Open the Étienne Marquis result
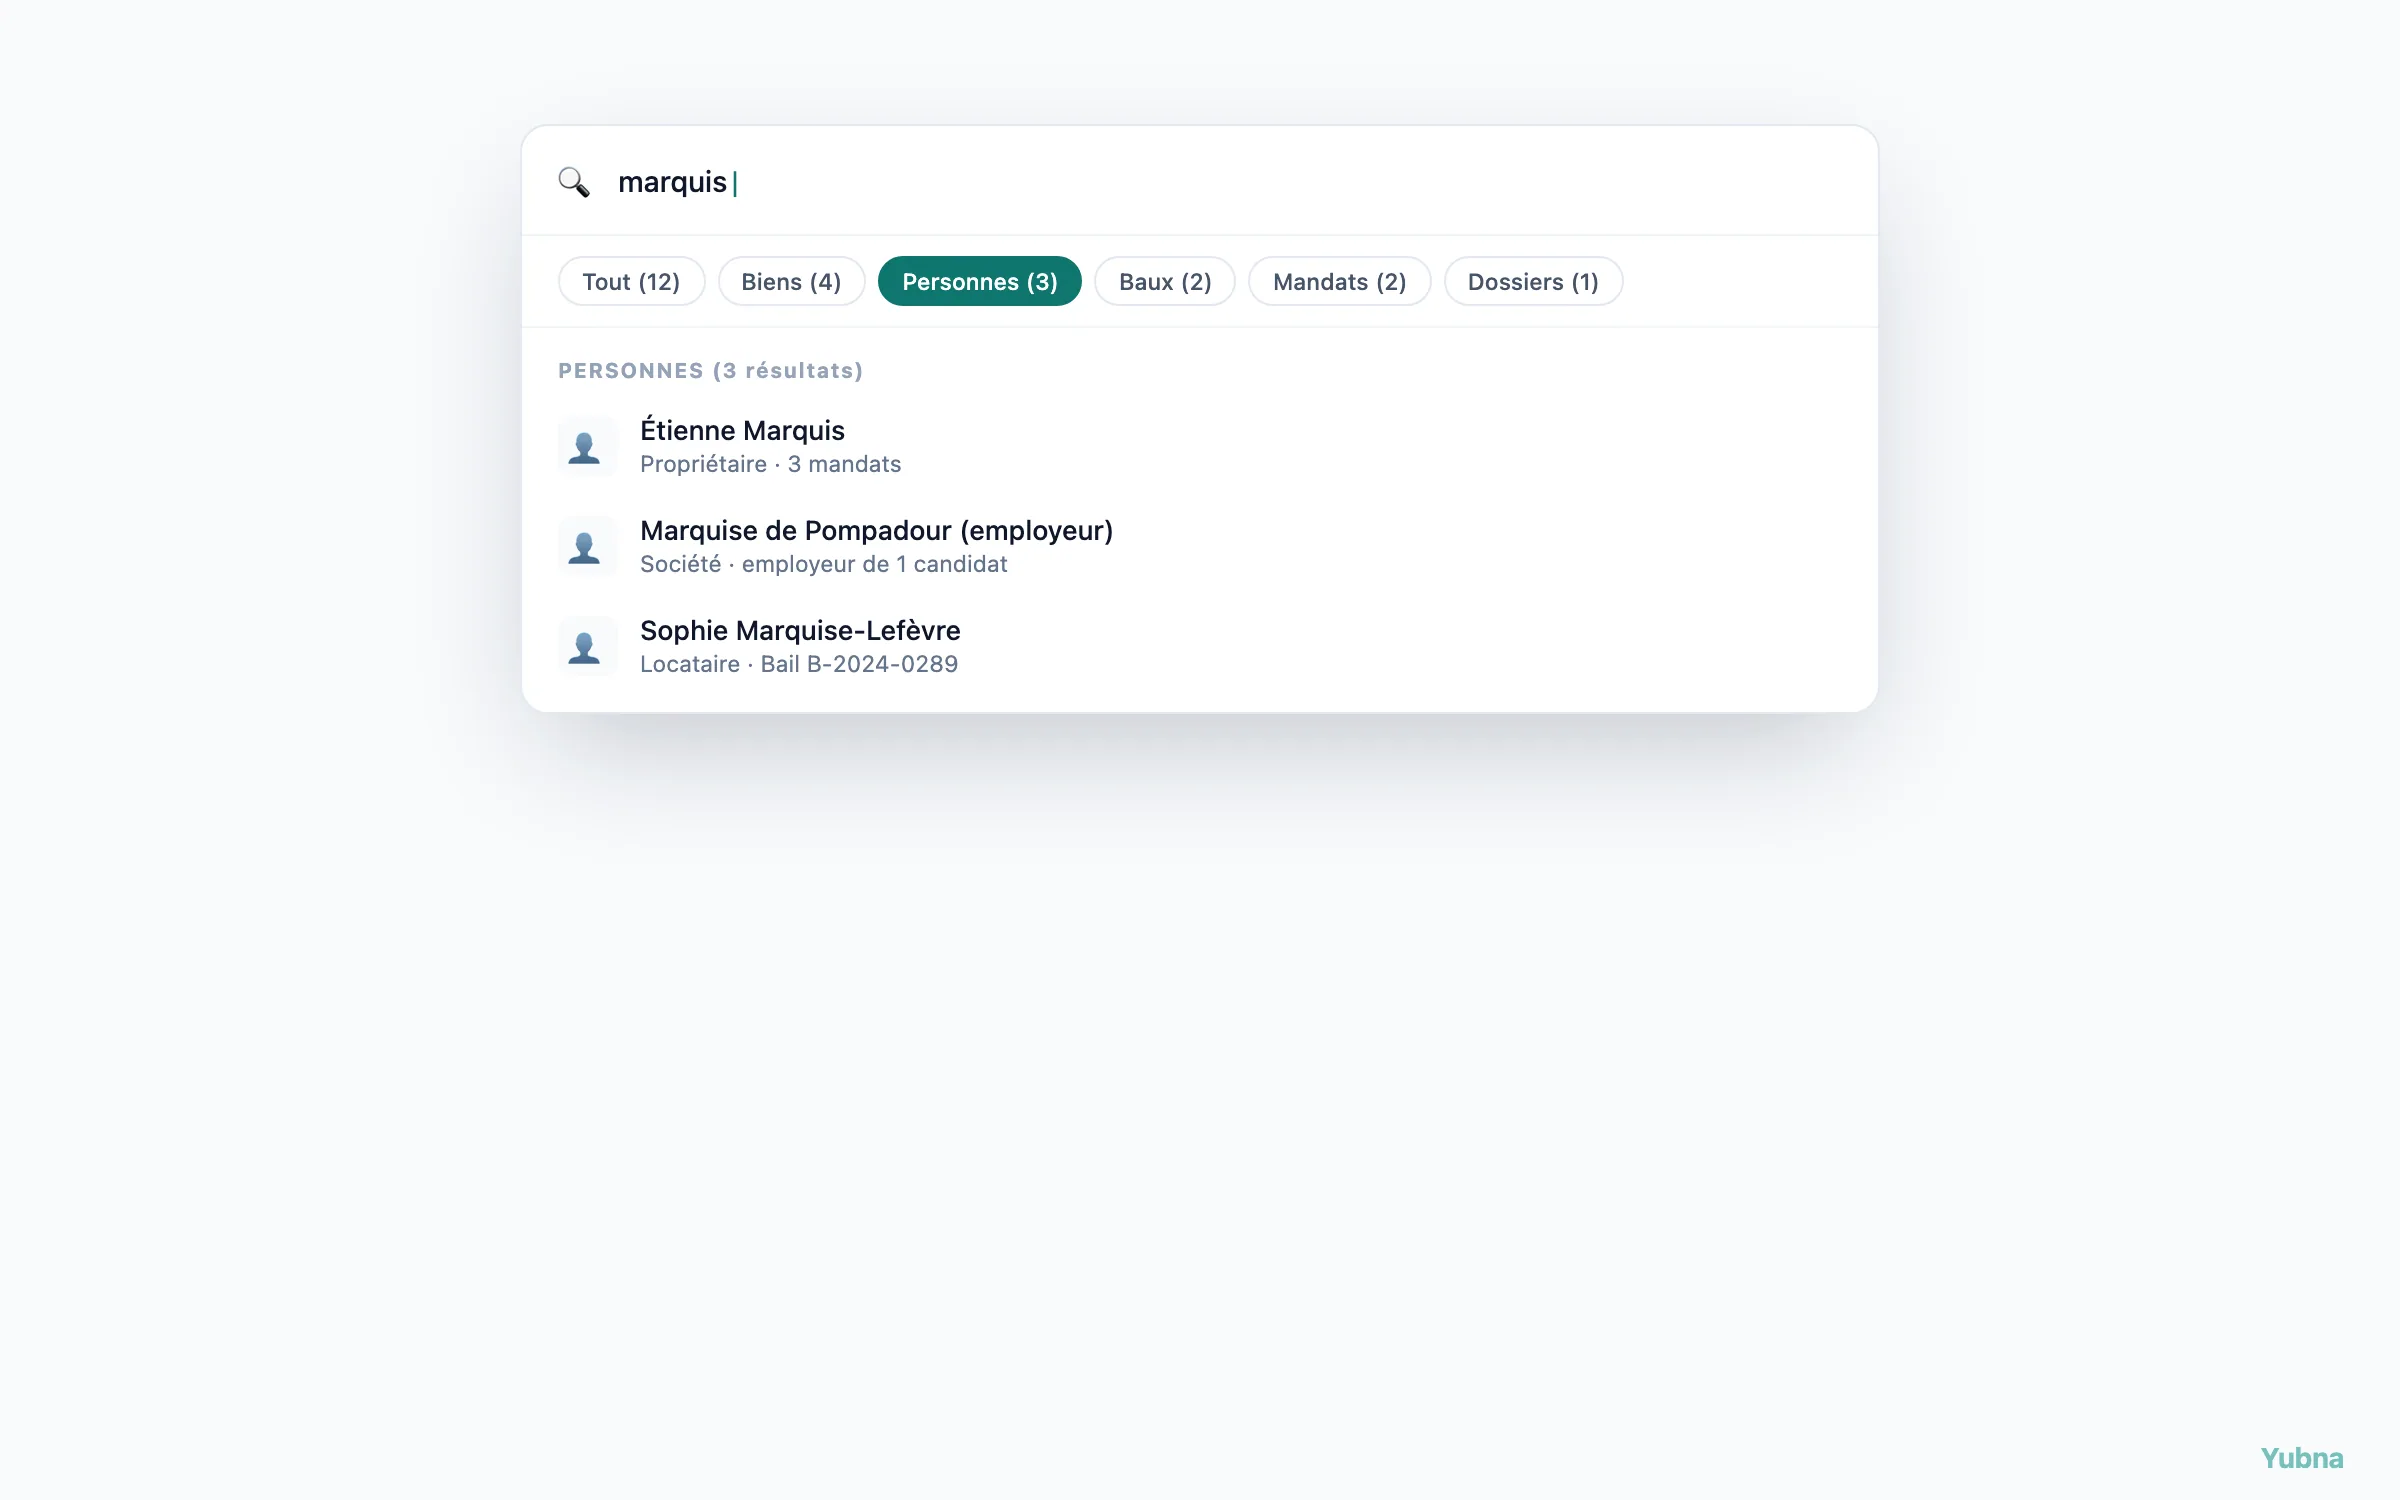The image size is (2400, 1500). point(1200,447)
